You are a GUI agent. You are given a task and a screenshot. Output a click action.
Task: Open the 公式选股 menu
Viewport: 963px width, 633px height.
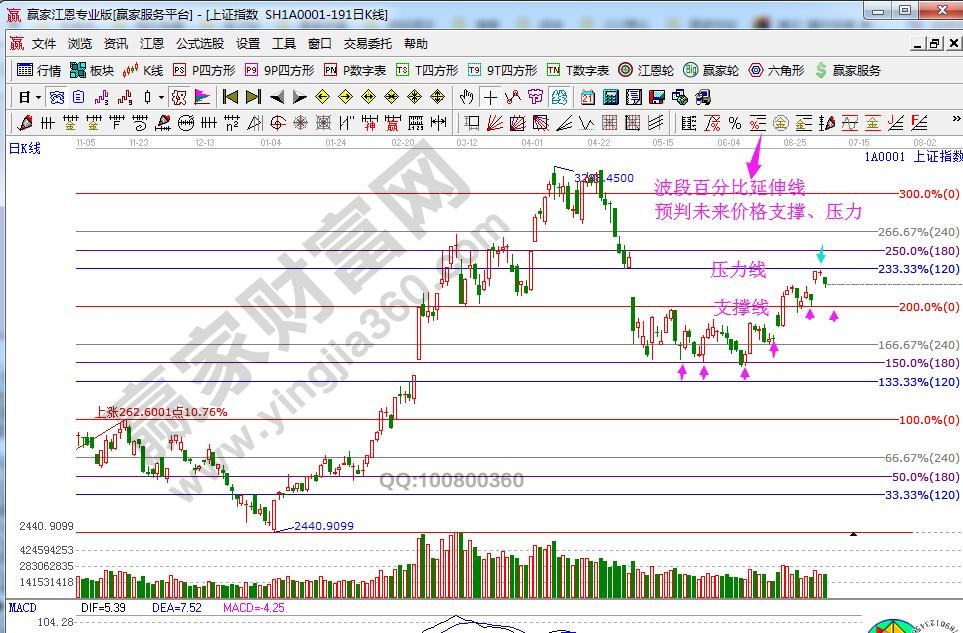200,44
